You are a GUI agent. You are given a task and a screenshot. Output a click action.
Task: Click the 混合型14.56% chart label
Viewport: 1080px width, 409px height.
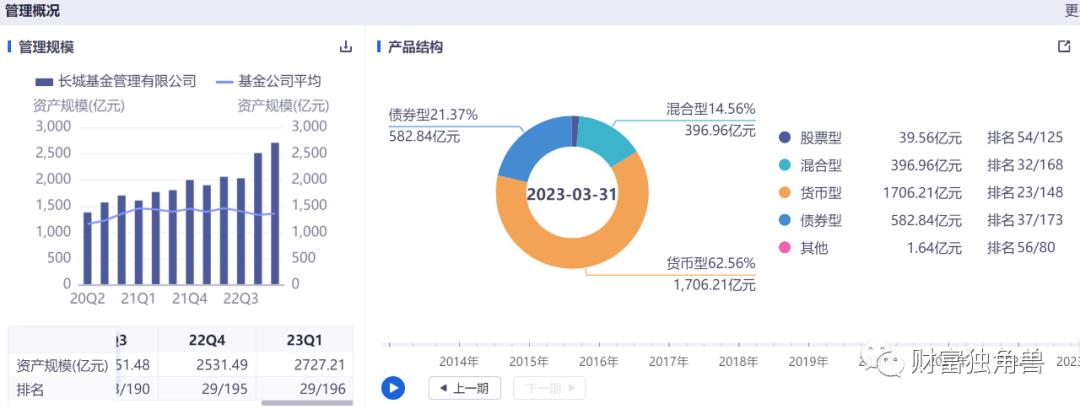pos(711,109)
